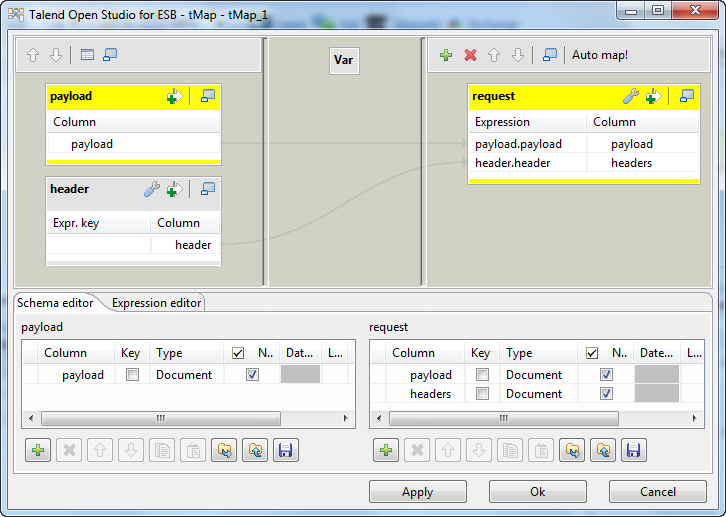726x517 pixels.
Task: Open header table settings wrench icon
Action: click(152, 189)
